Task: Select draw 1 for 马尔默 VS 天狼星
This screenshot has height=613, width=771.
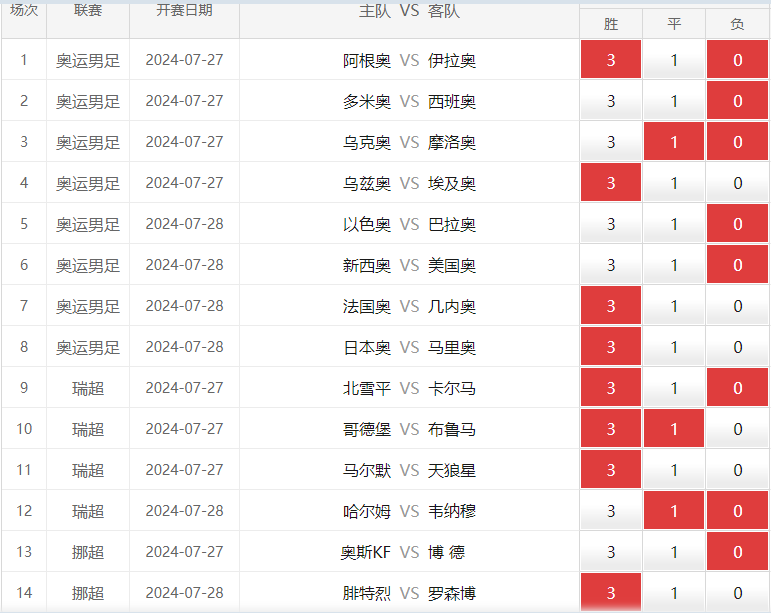Action: (674, 470)
